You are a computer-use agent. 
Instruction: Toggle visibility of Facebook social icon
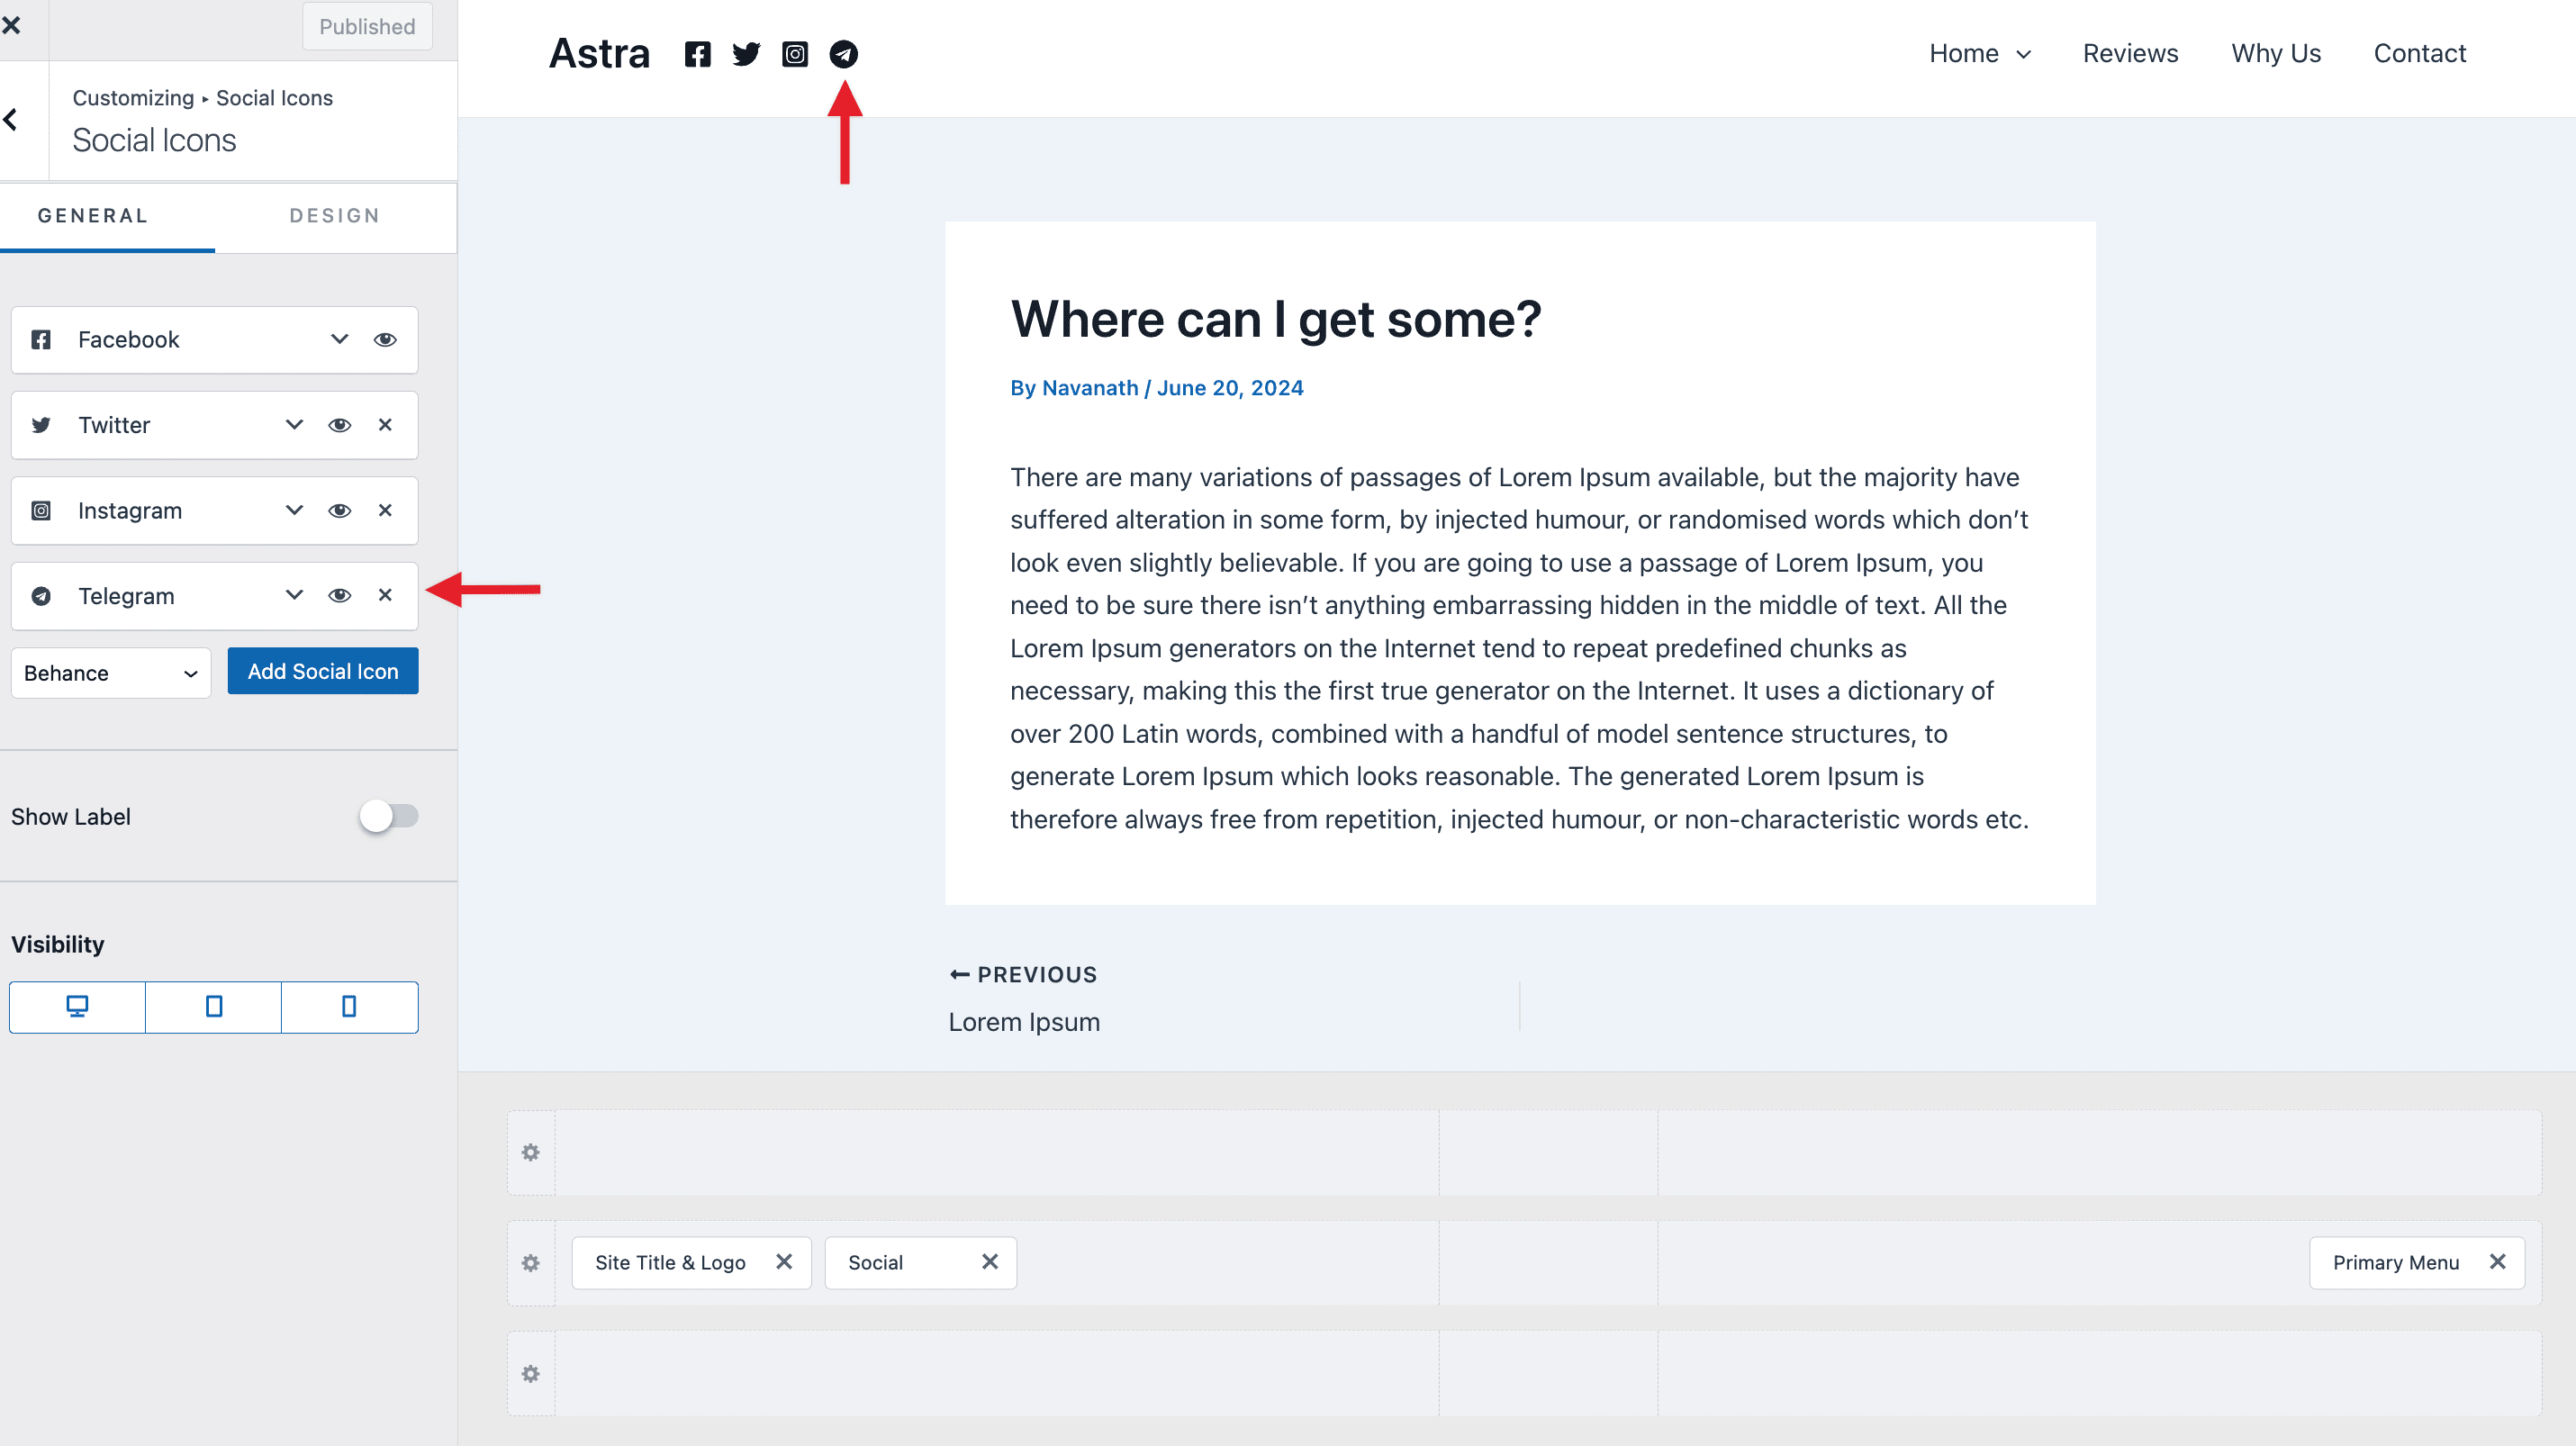[x=385, y=338]
